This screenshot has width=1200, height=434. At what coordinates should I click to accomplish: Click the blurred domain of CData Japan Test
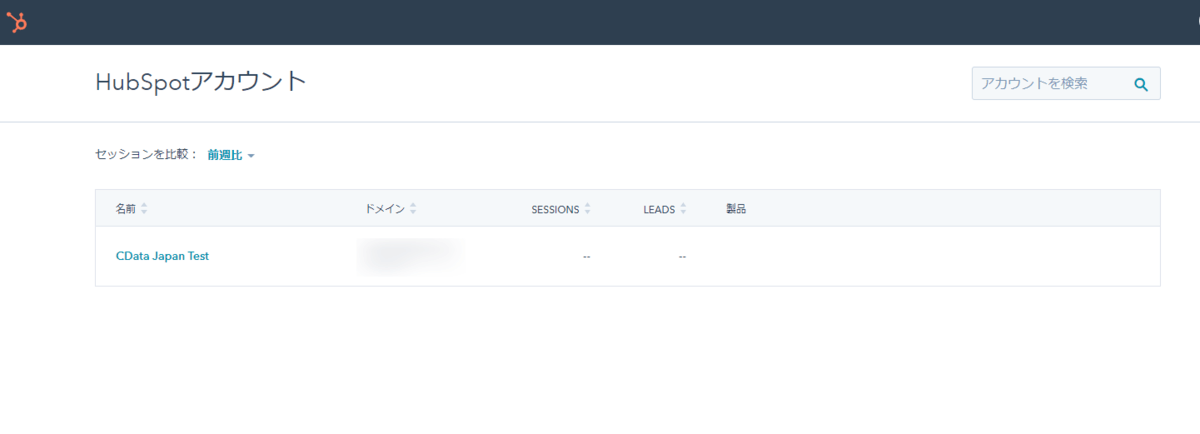[x=410, y=255]
